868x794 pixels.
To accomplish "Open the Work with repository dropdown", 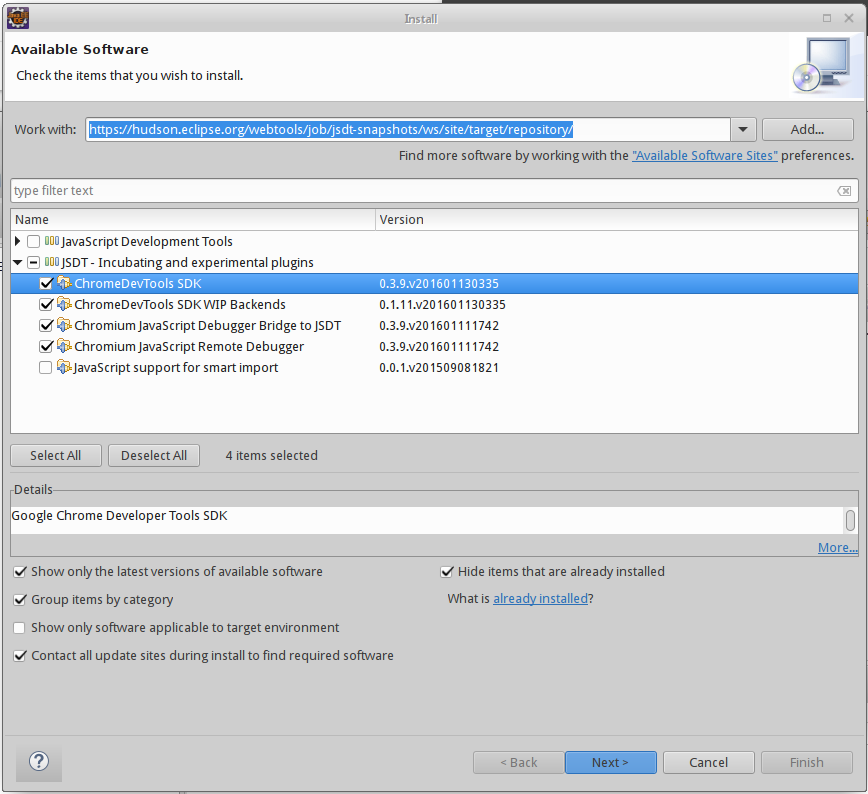I will [743, 130].
